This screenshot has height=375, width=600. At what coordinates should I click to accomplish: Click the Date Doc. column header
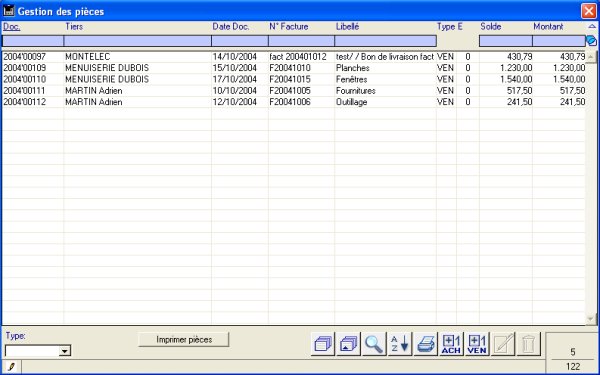click(x=231, y=26)
